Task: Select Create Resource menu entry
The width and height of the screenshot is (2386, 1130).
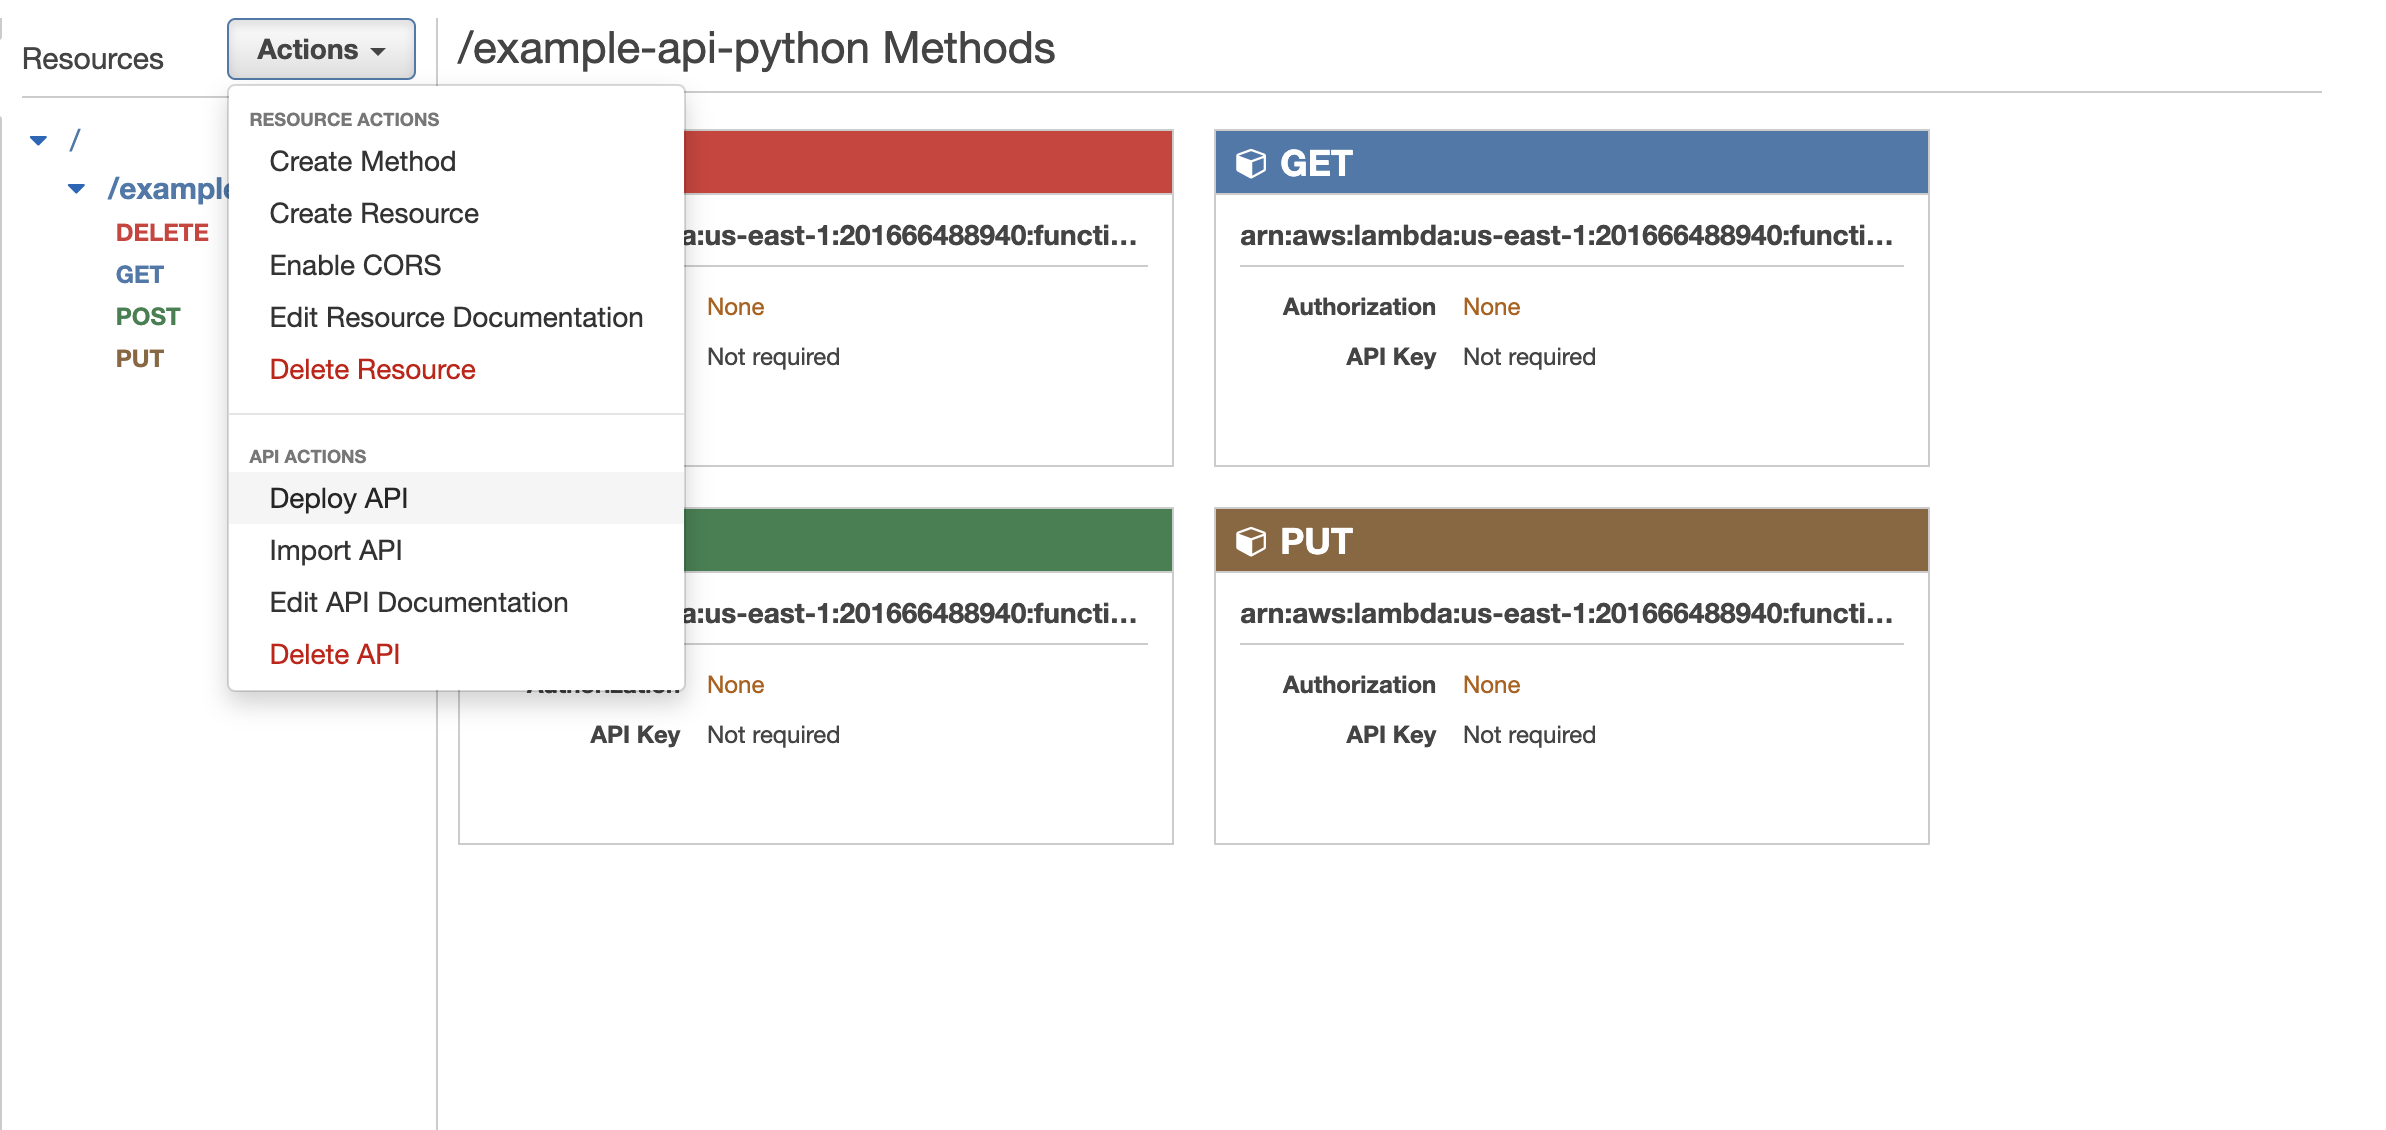Action: pos(373,213)
